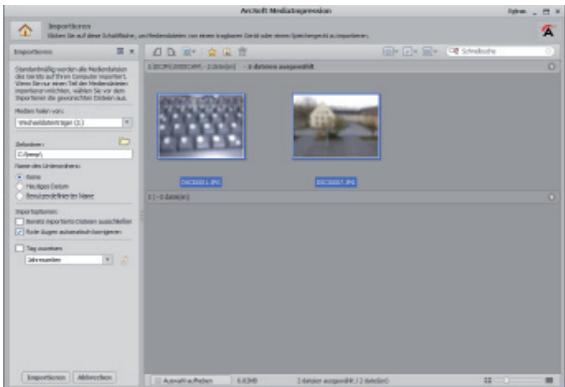This screenshot has height=387, width=565.
Task: Select the keyboard photo thumbnail
Action: pos(201,126)
